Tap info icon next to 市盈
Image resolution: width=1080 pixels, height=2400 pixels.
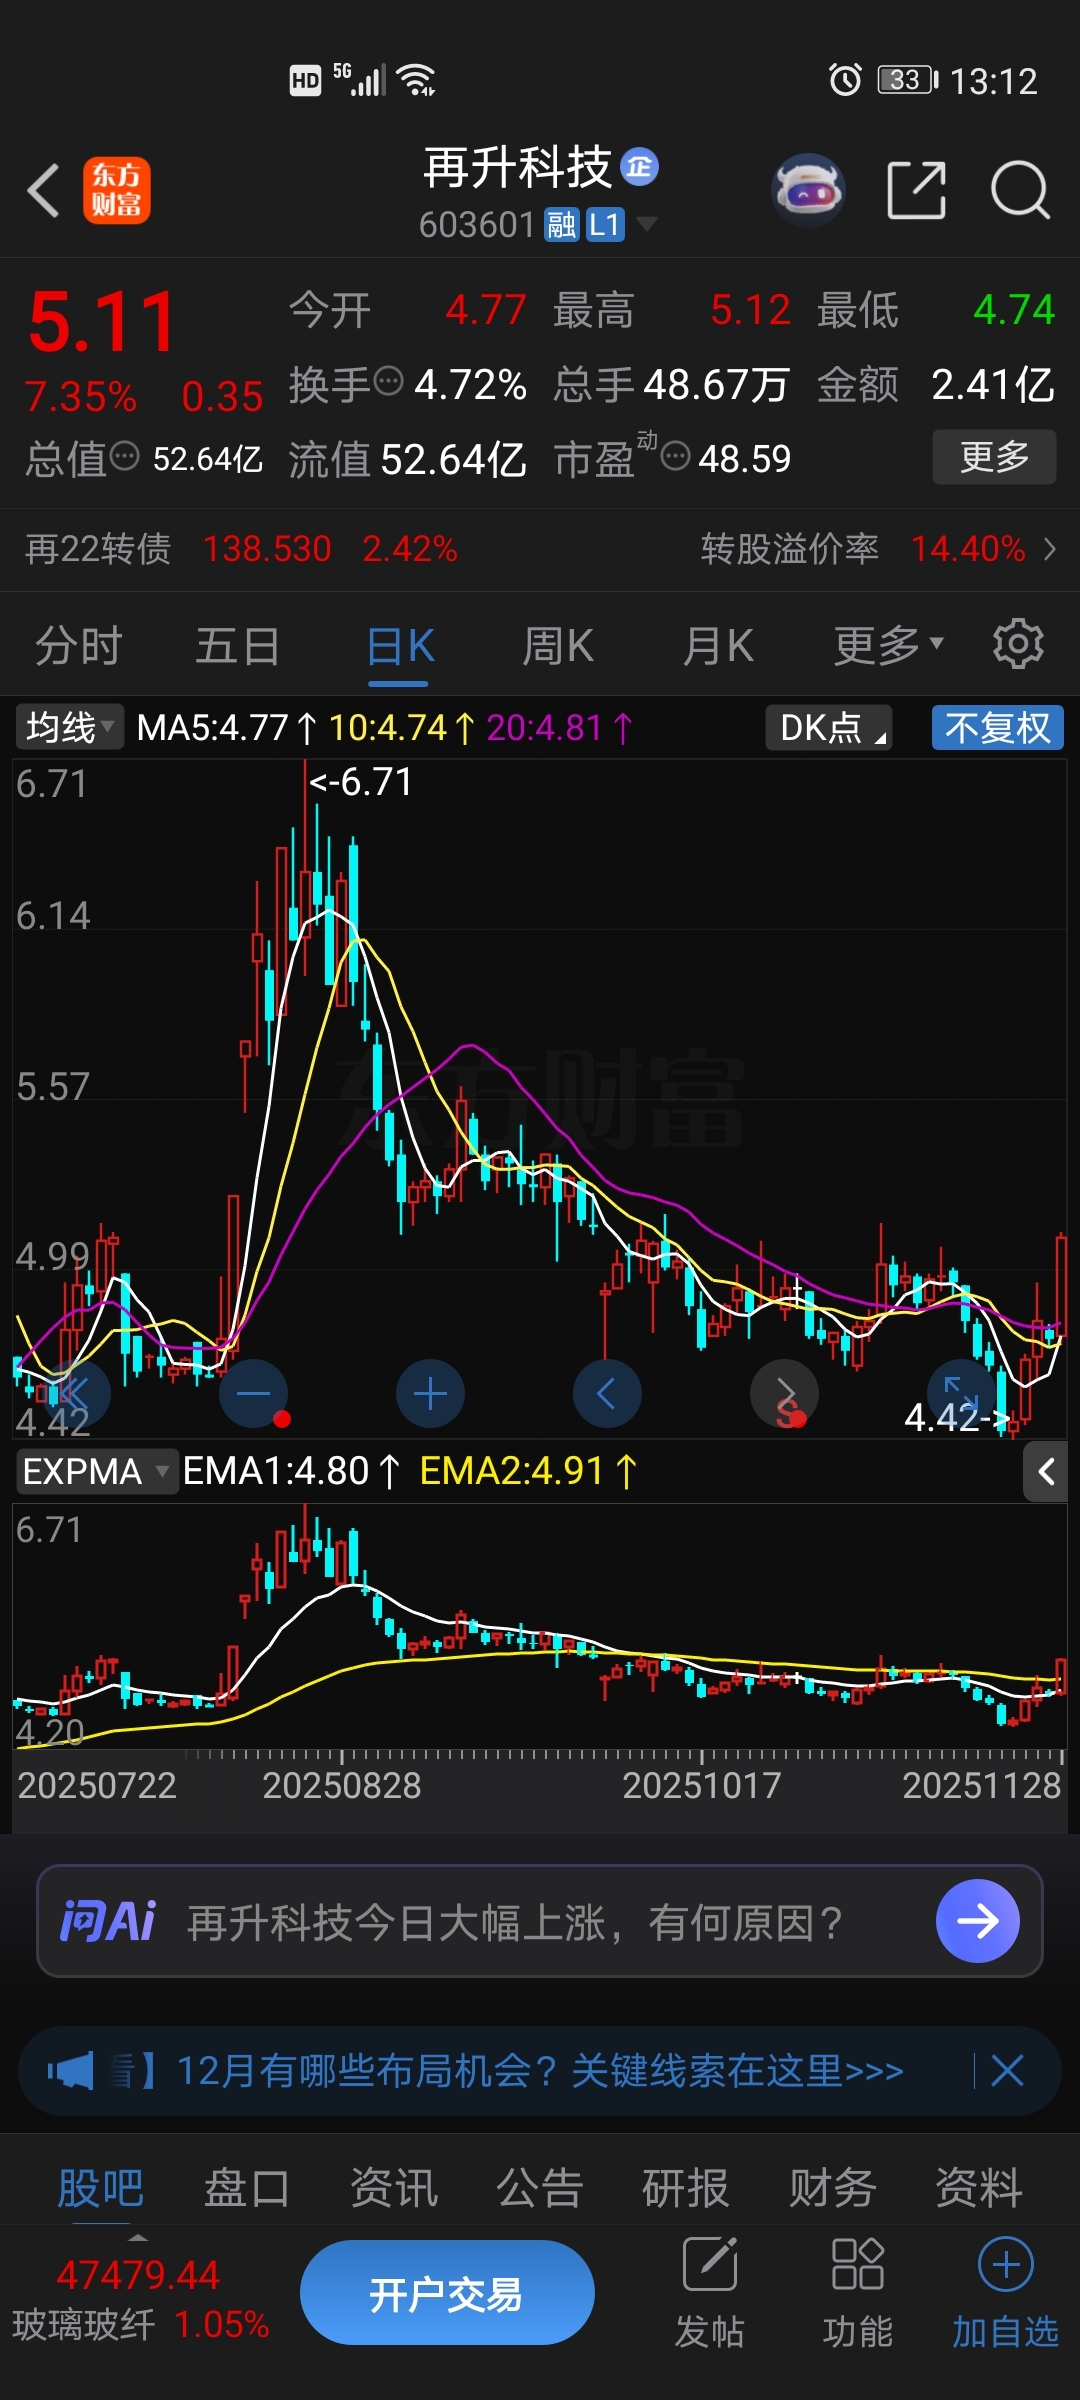coord(676,457)
